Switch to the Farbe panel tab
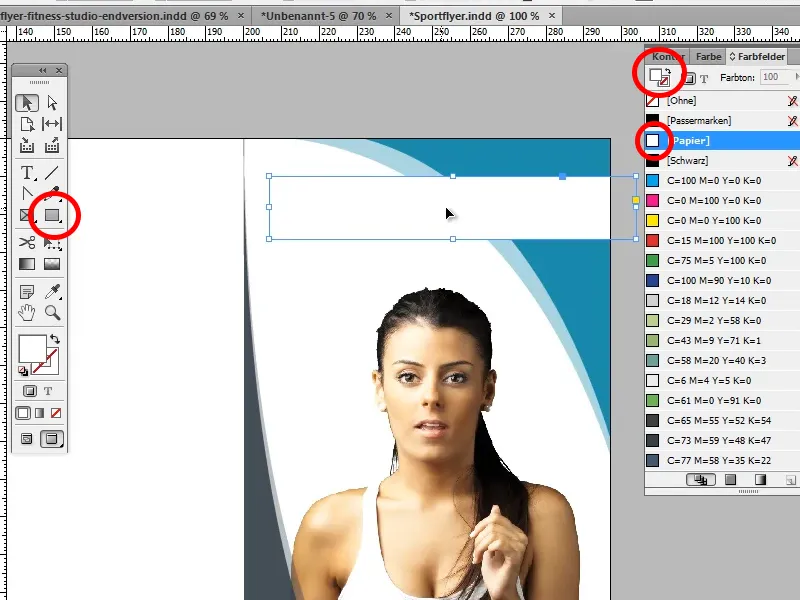Image resolution: width=800 pixels, height=600 pixels. (x=708, y=57)
